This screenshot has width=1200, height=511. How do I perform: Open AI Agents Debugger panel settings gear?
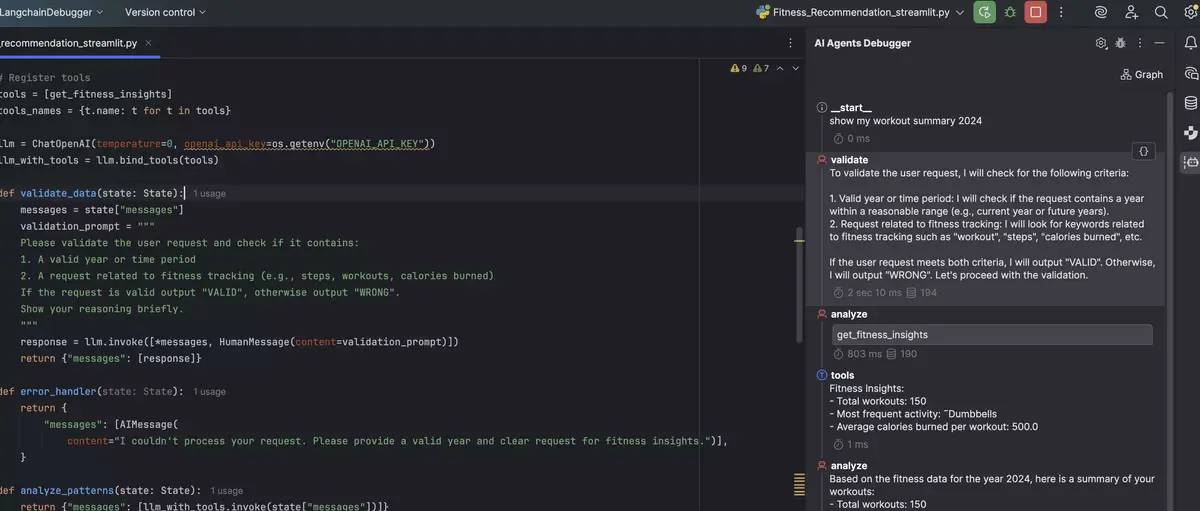(1101, 44)
